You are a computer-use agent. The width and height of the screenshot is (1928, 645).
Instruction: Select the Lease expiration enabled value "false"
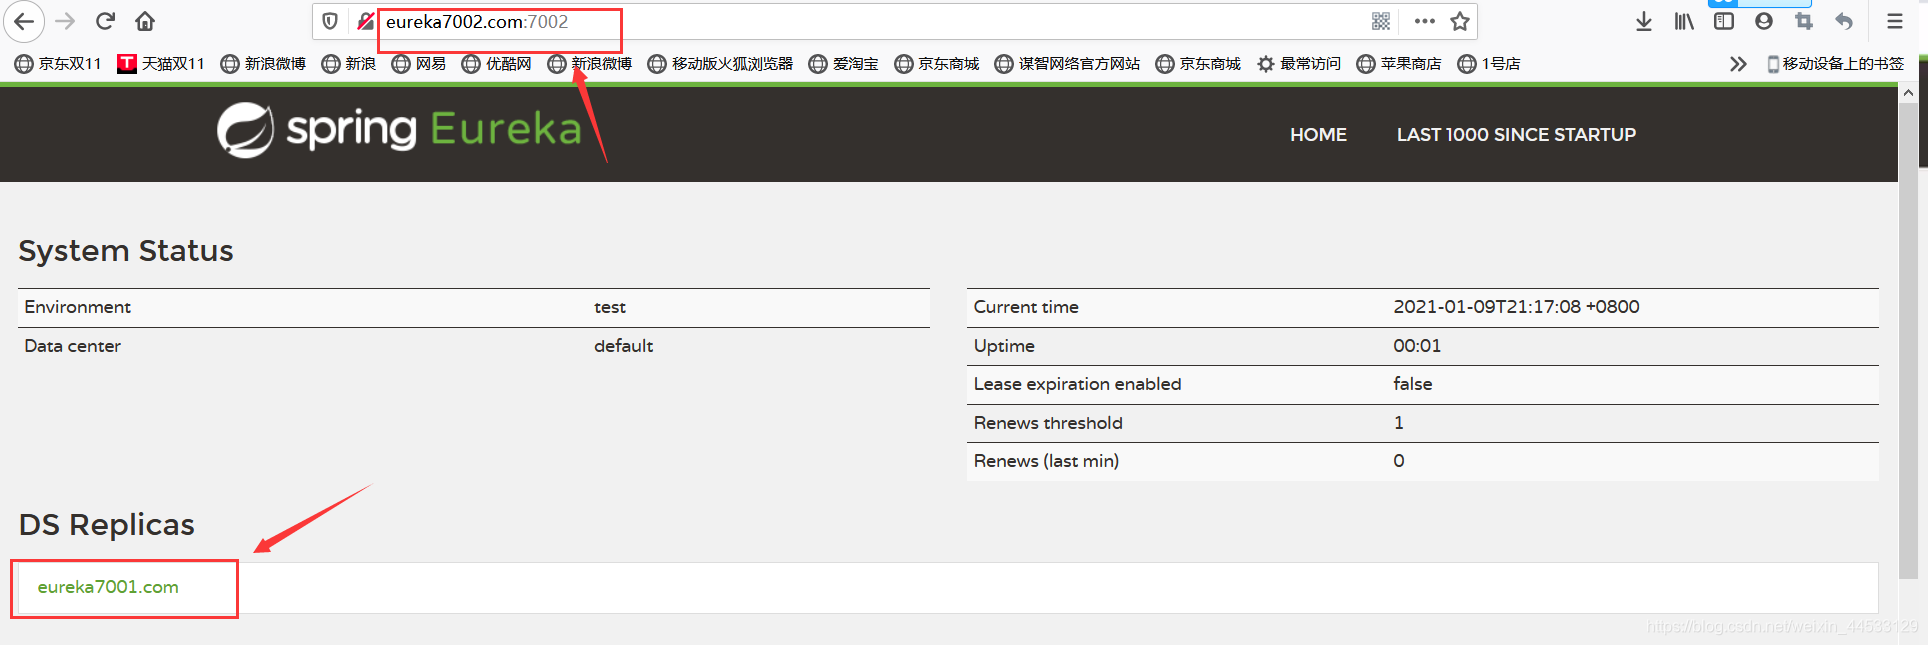pyautogui.click(x=1412, y=384)
